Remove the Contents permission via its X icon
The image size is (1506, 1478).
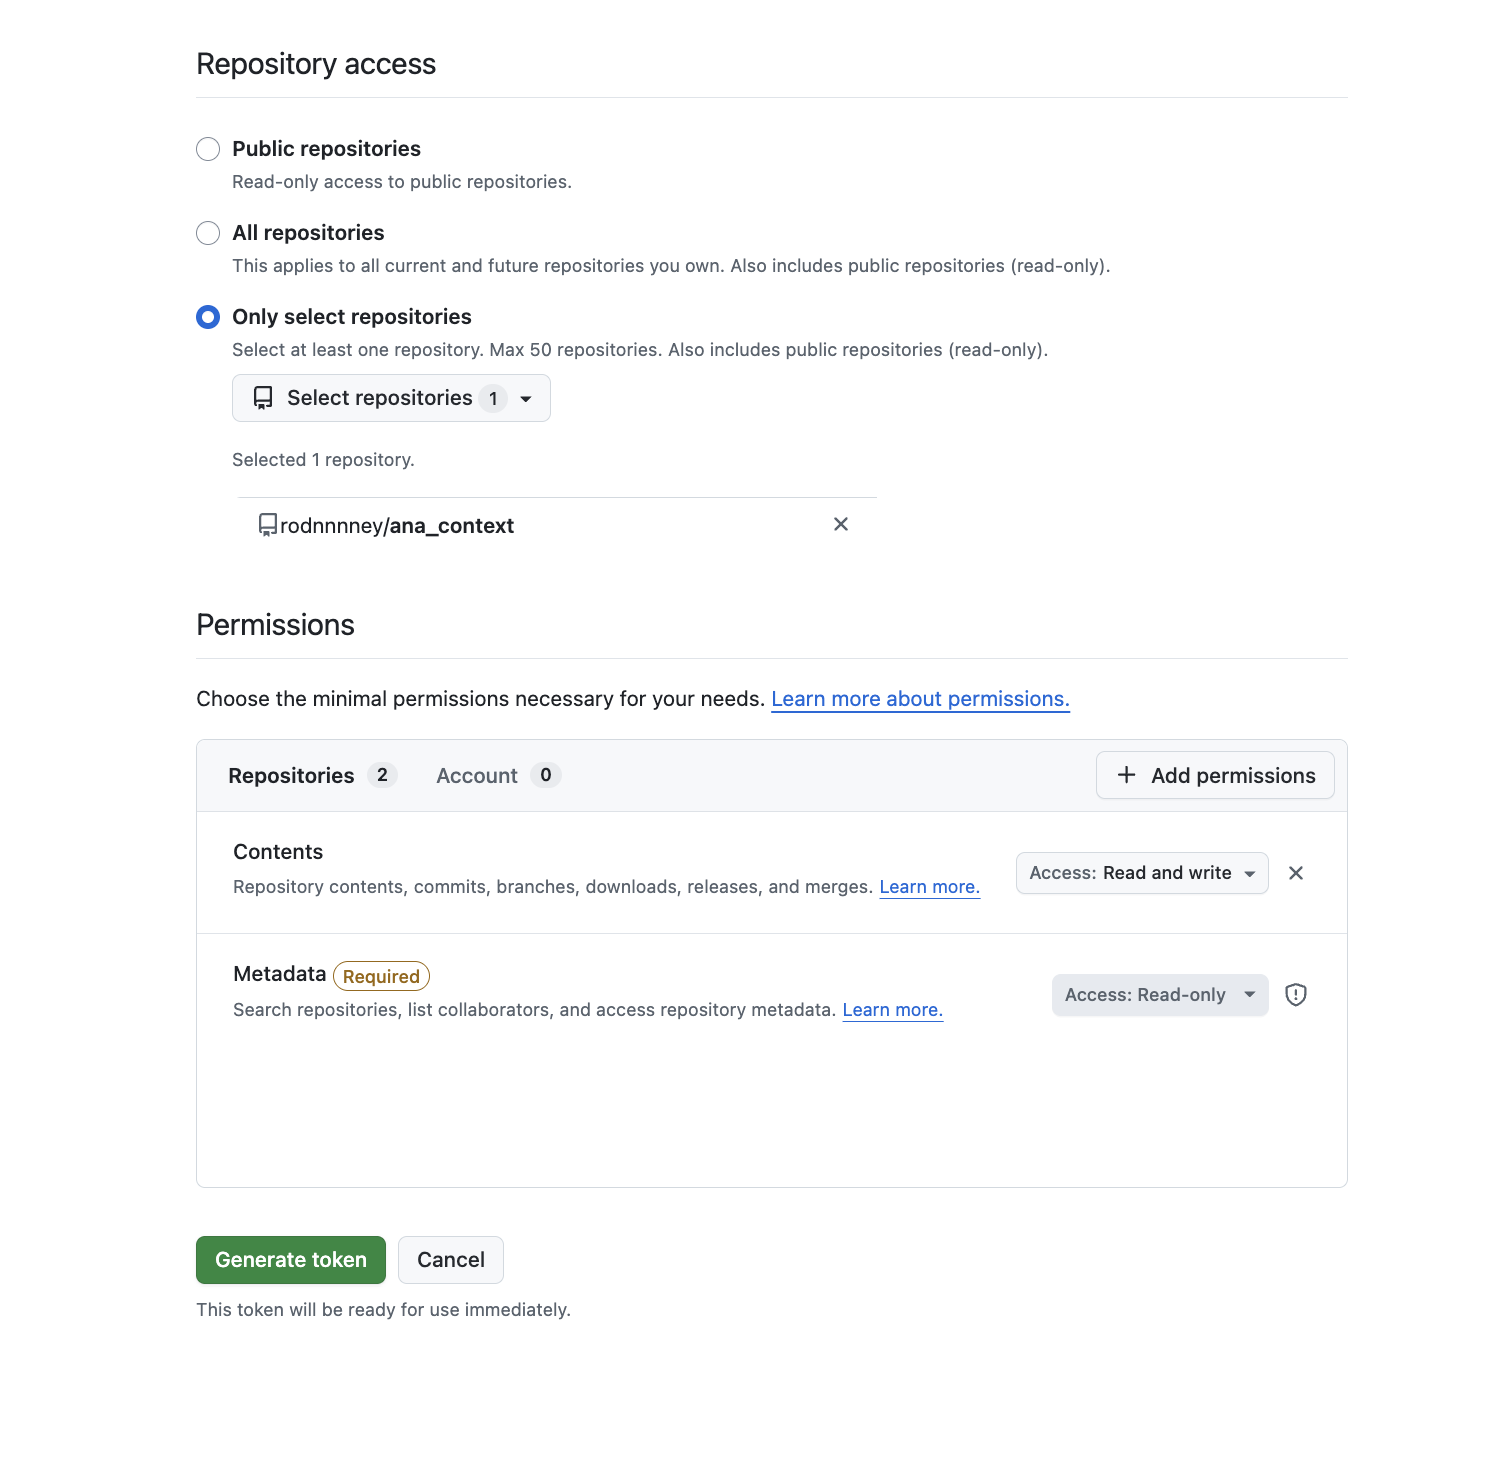point(1296,872)
